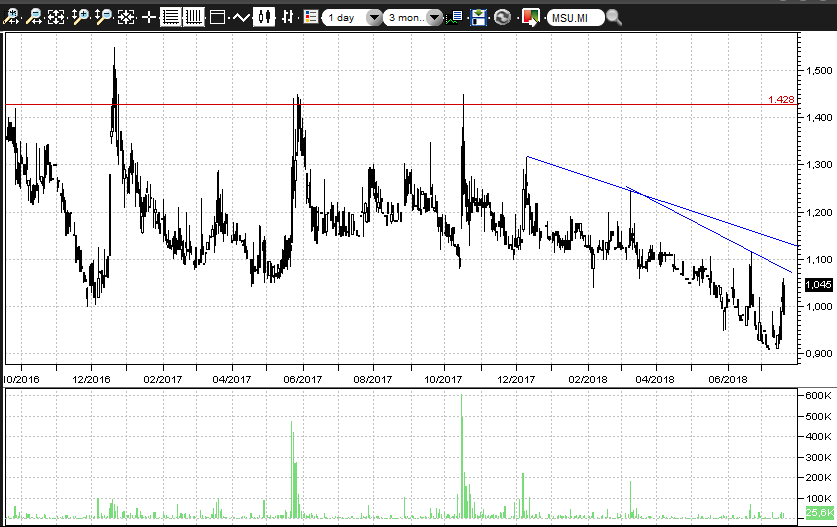Select the crosshair cursor tool
The height and width of the screenshot is (527, 837).
click(149, 17)
